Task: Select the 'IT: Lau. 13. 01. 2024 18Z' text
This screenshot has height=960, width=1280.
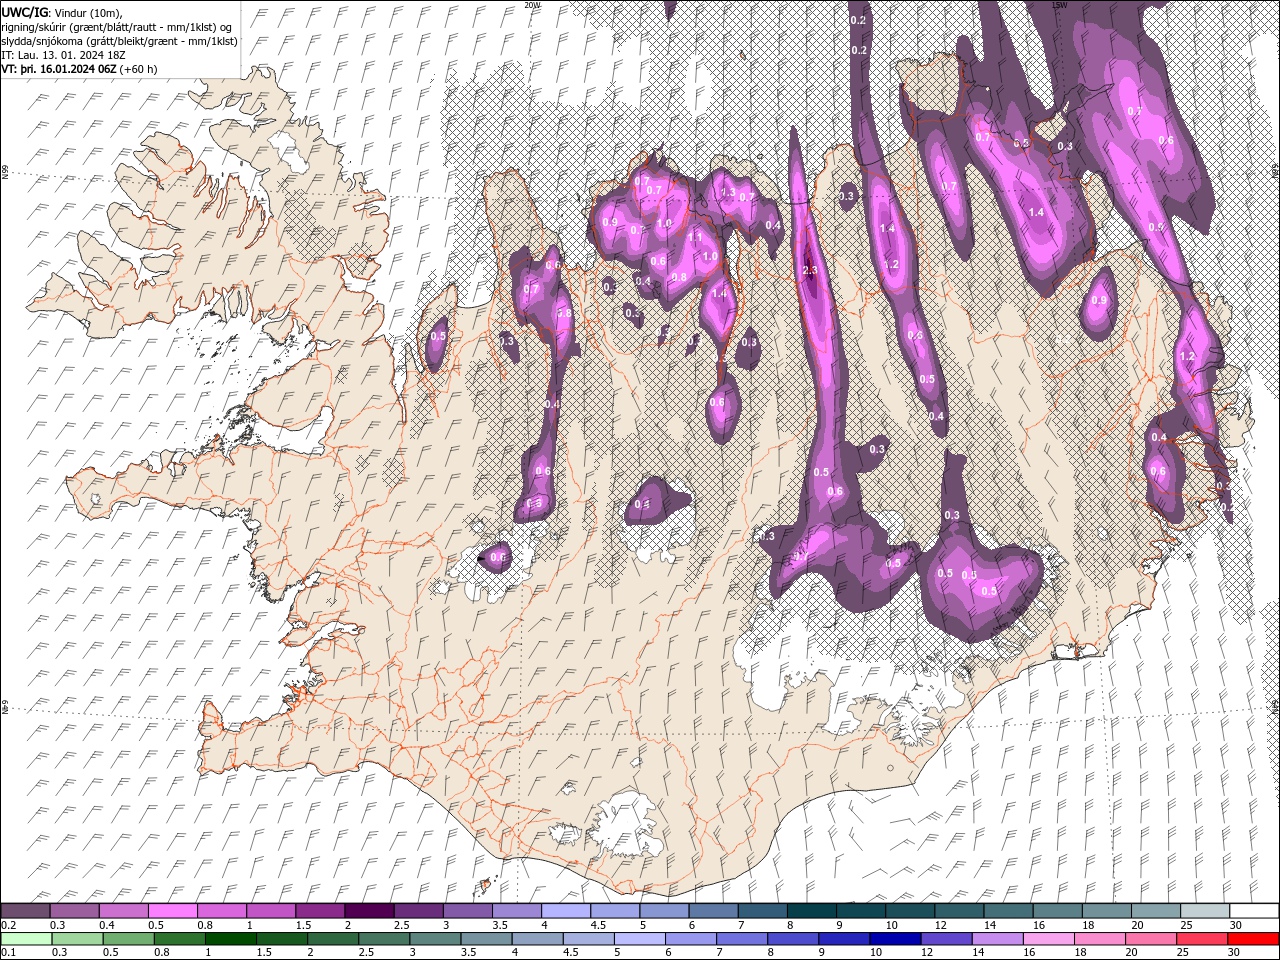Action: 62,55
